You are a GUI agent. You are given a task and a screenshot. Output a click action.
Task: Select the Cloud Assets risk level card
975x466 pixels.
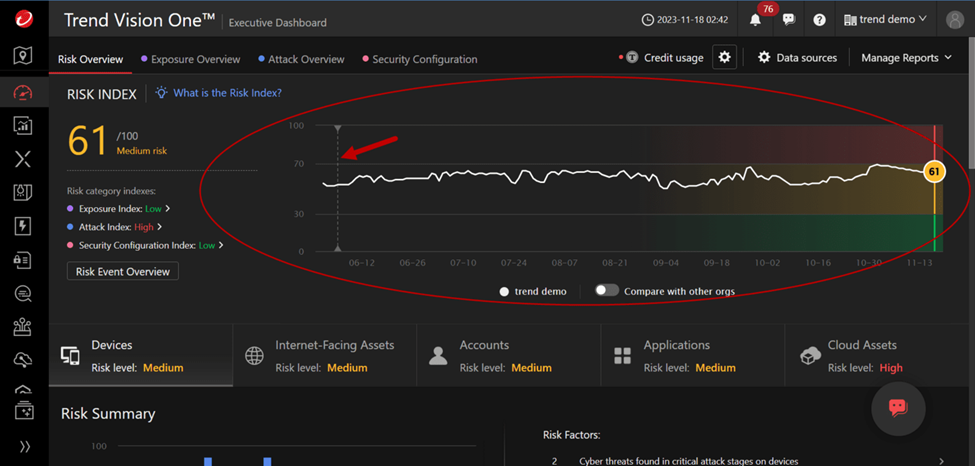[879, 355]
